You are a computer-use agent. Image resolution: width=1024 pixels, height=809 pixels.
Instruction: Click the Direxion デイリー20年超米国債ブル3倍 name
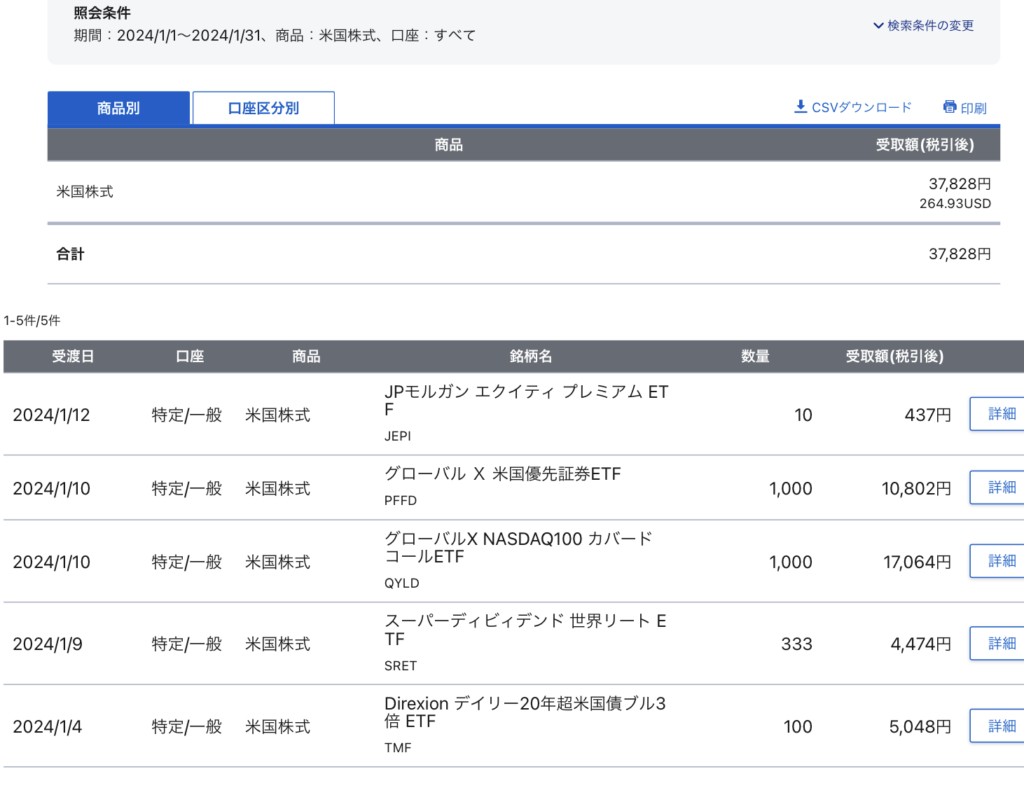[525, 712]
